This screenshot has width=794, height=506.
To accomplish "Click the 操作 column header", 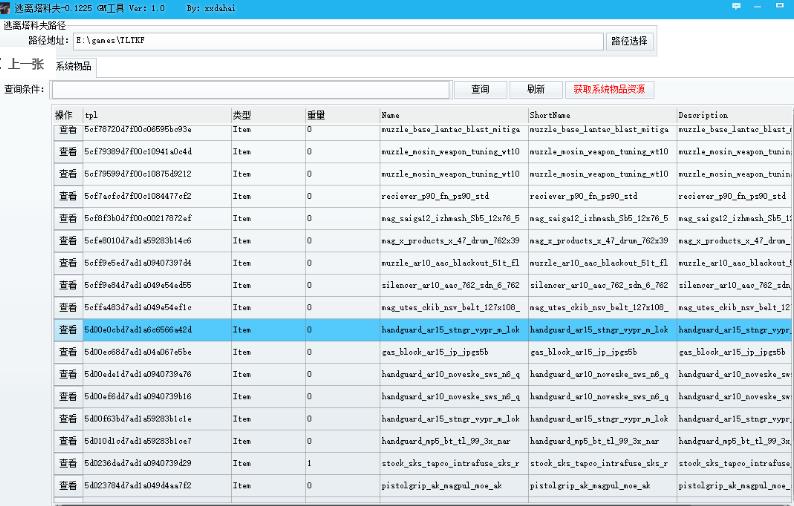I will [68, 115].
